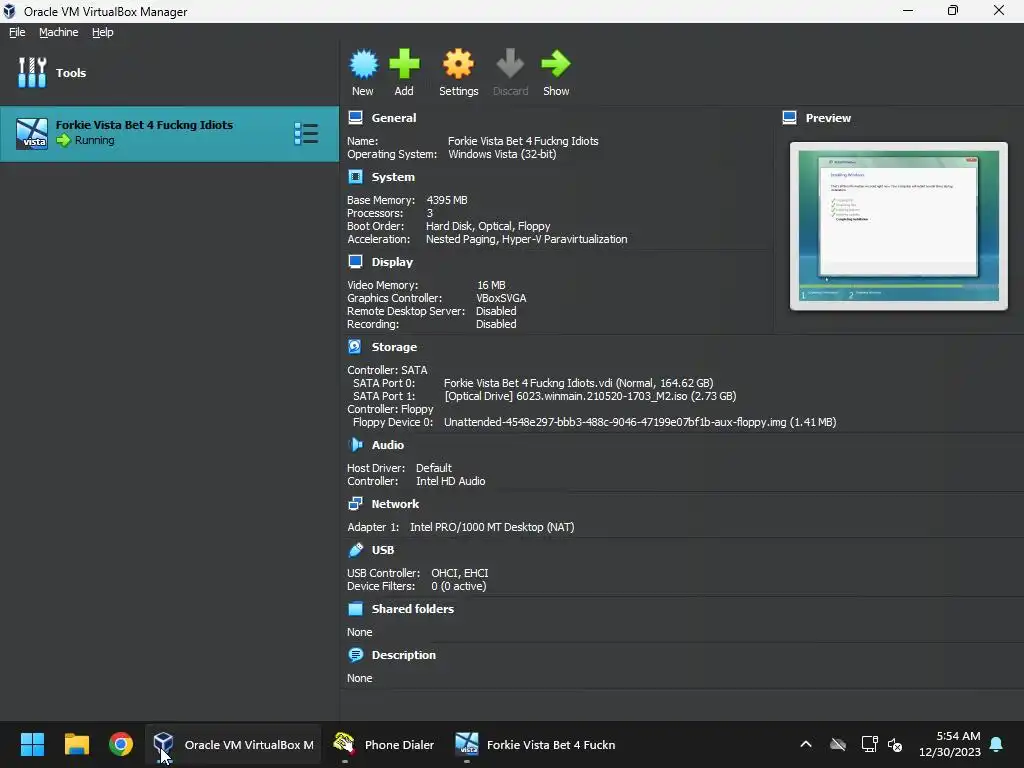Image resolution: width=1024 pixels, height=768 pixels.
Task: Click the Tools wrench-and-screwdriver icon
Action: click(x=32, y=72)
